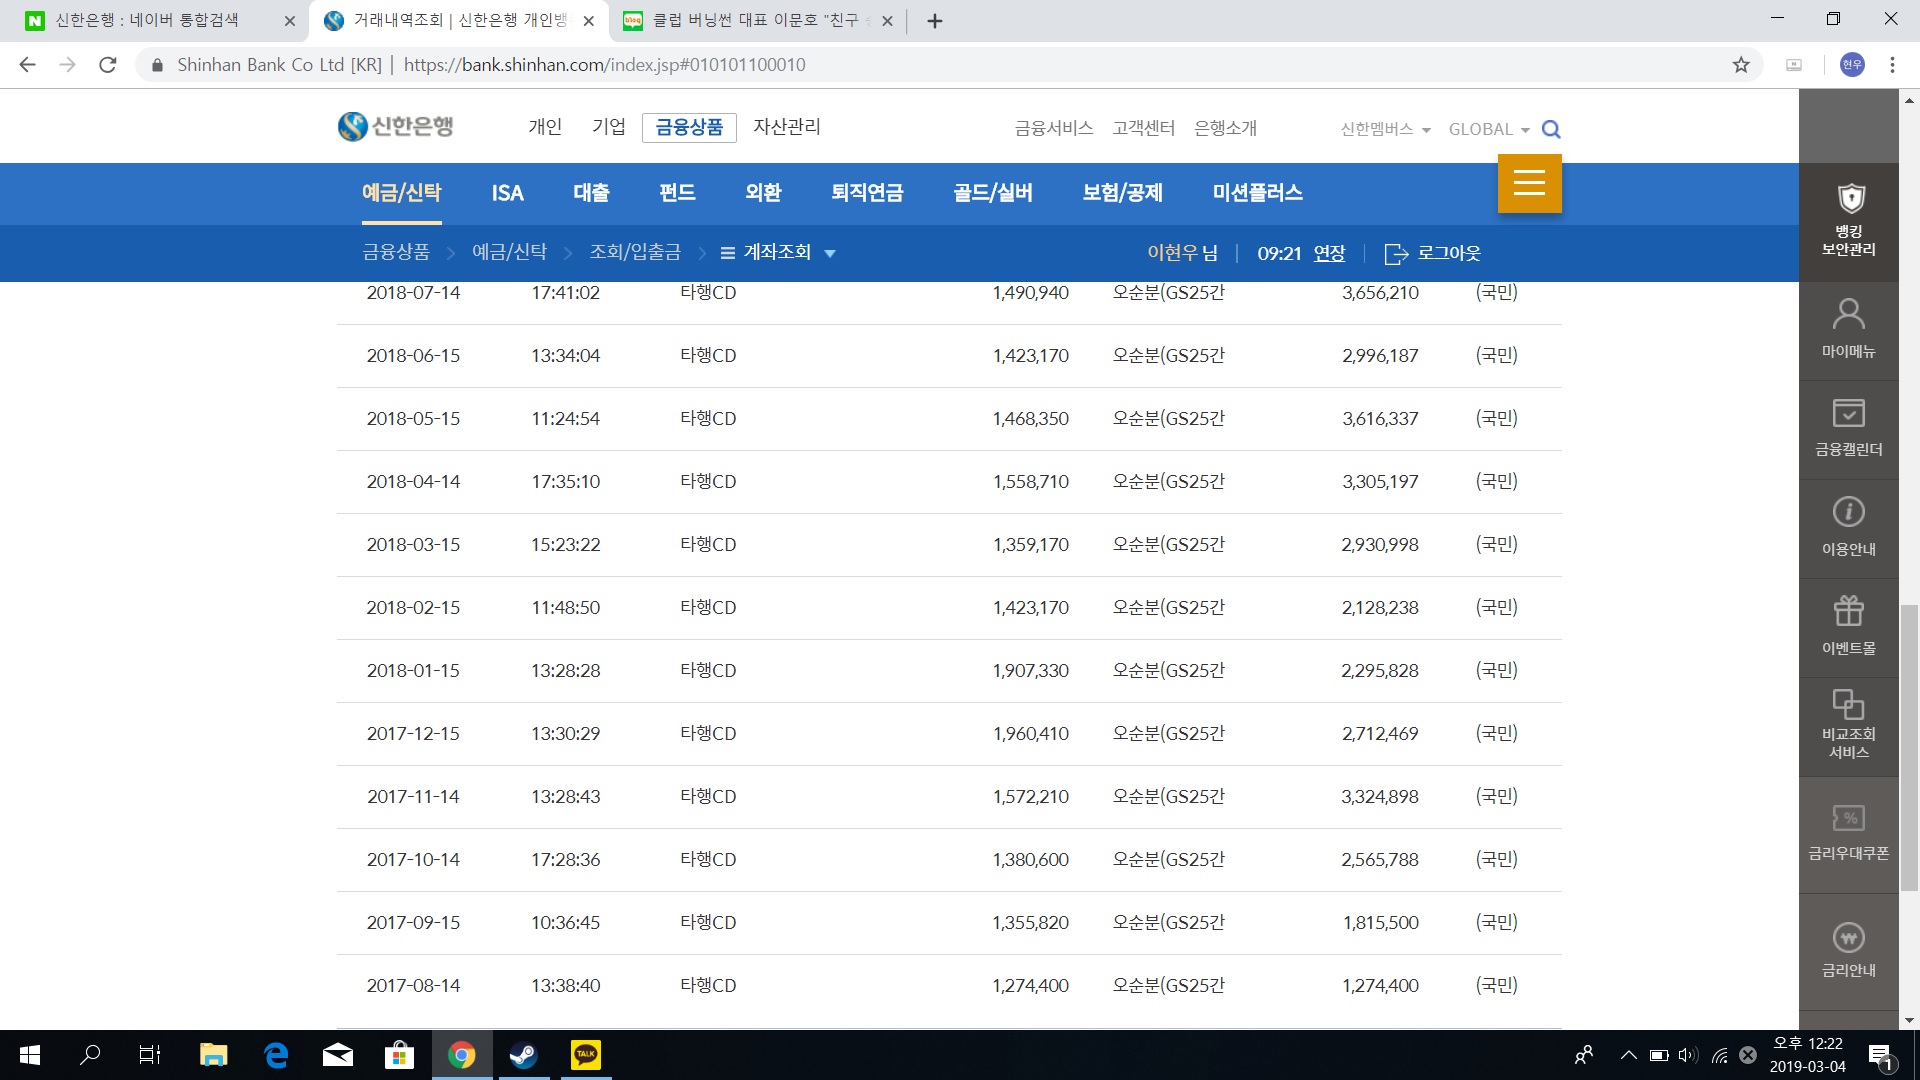Click 은행소개 link
Screen dimensions: 1920x1080
click(1226, 128)
